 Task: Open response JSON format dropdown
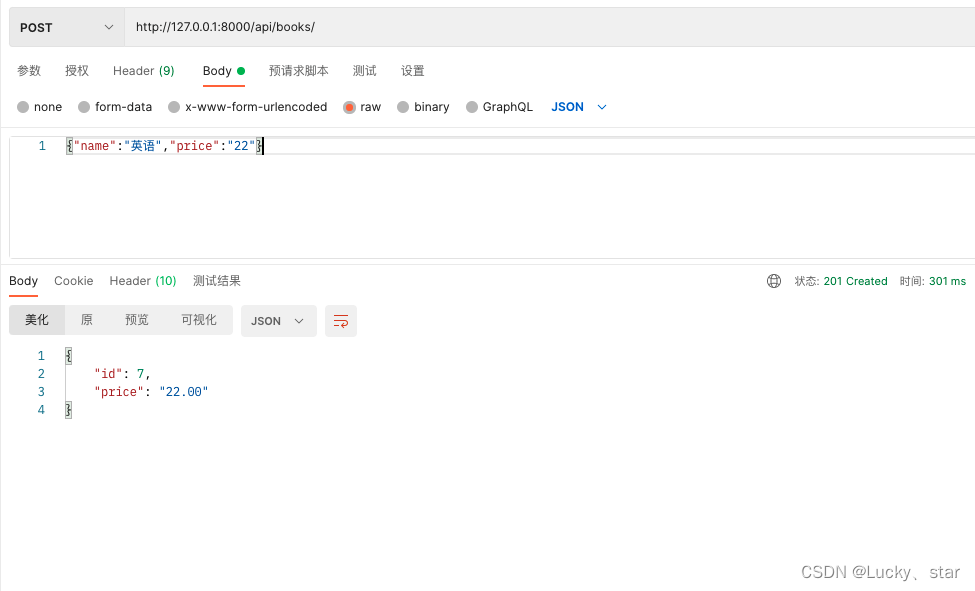pos(279,321)
